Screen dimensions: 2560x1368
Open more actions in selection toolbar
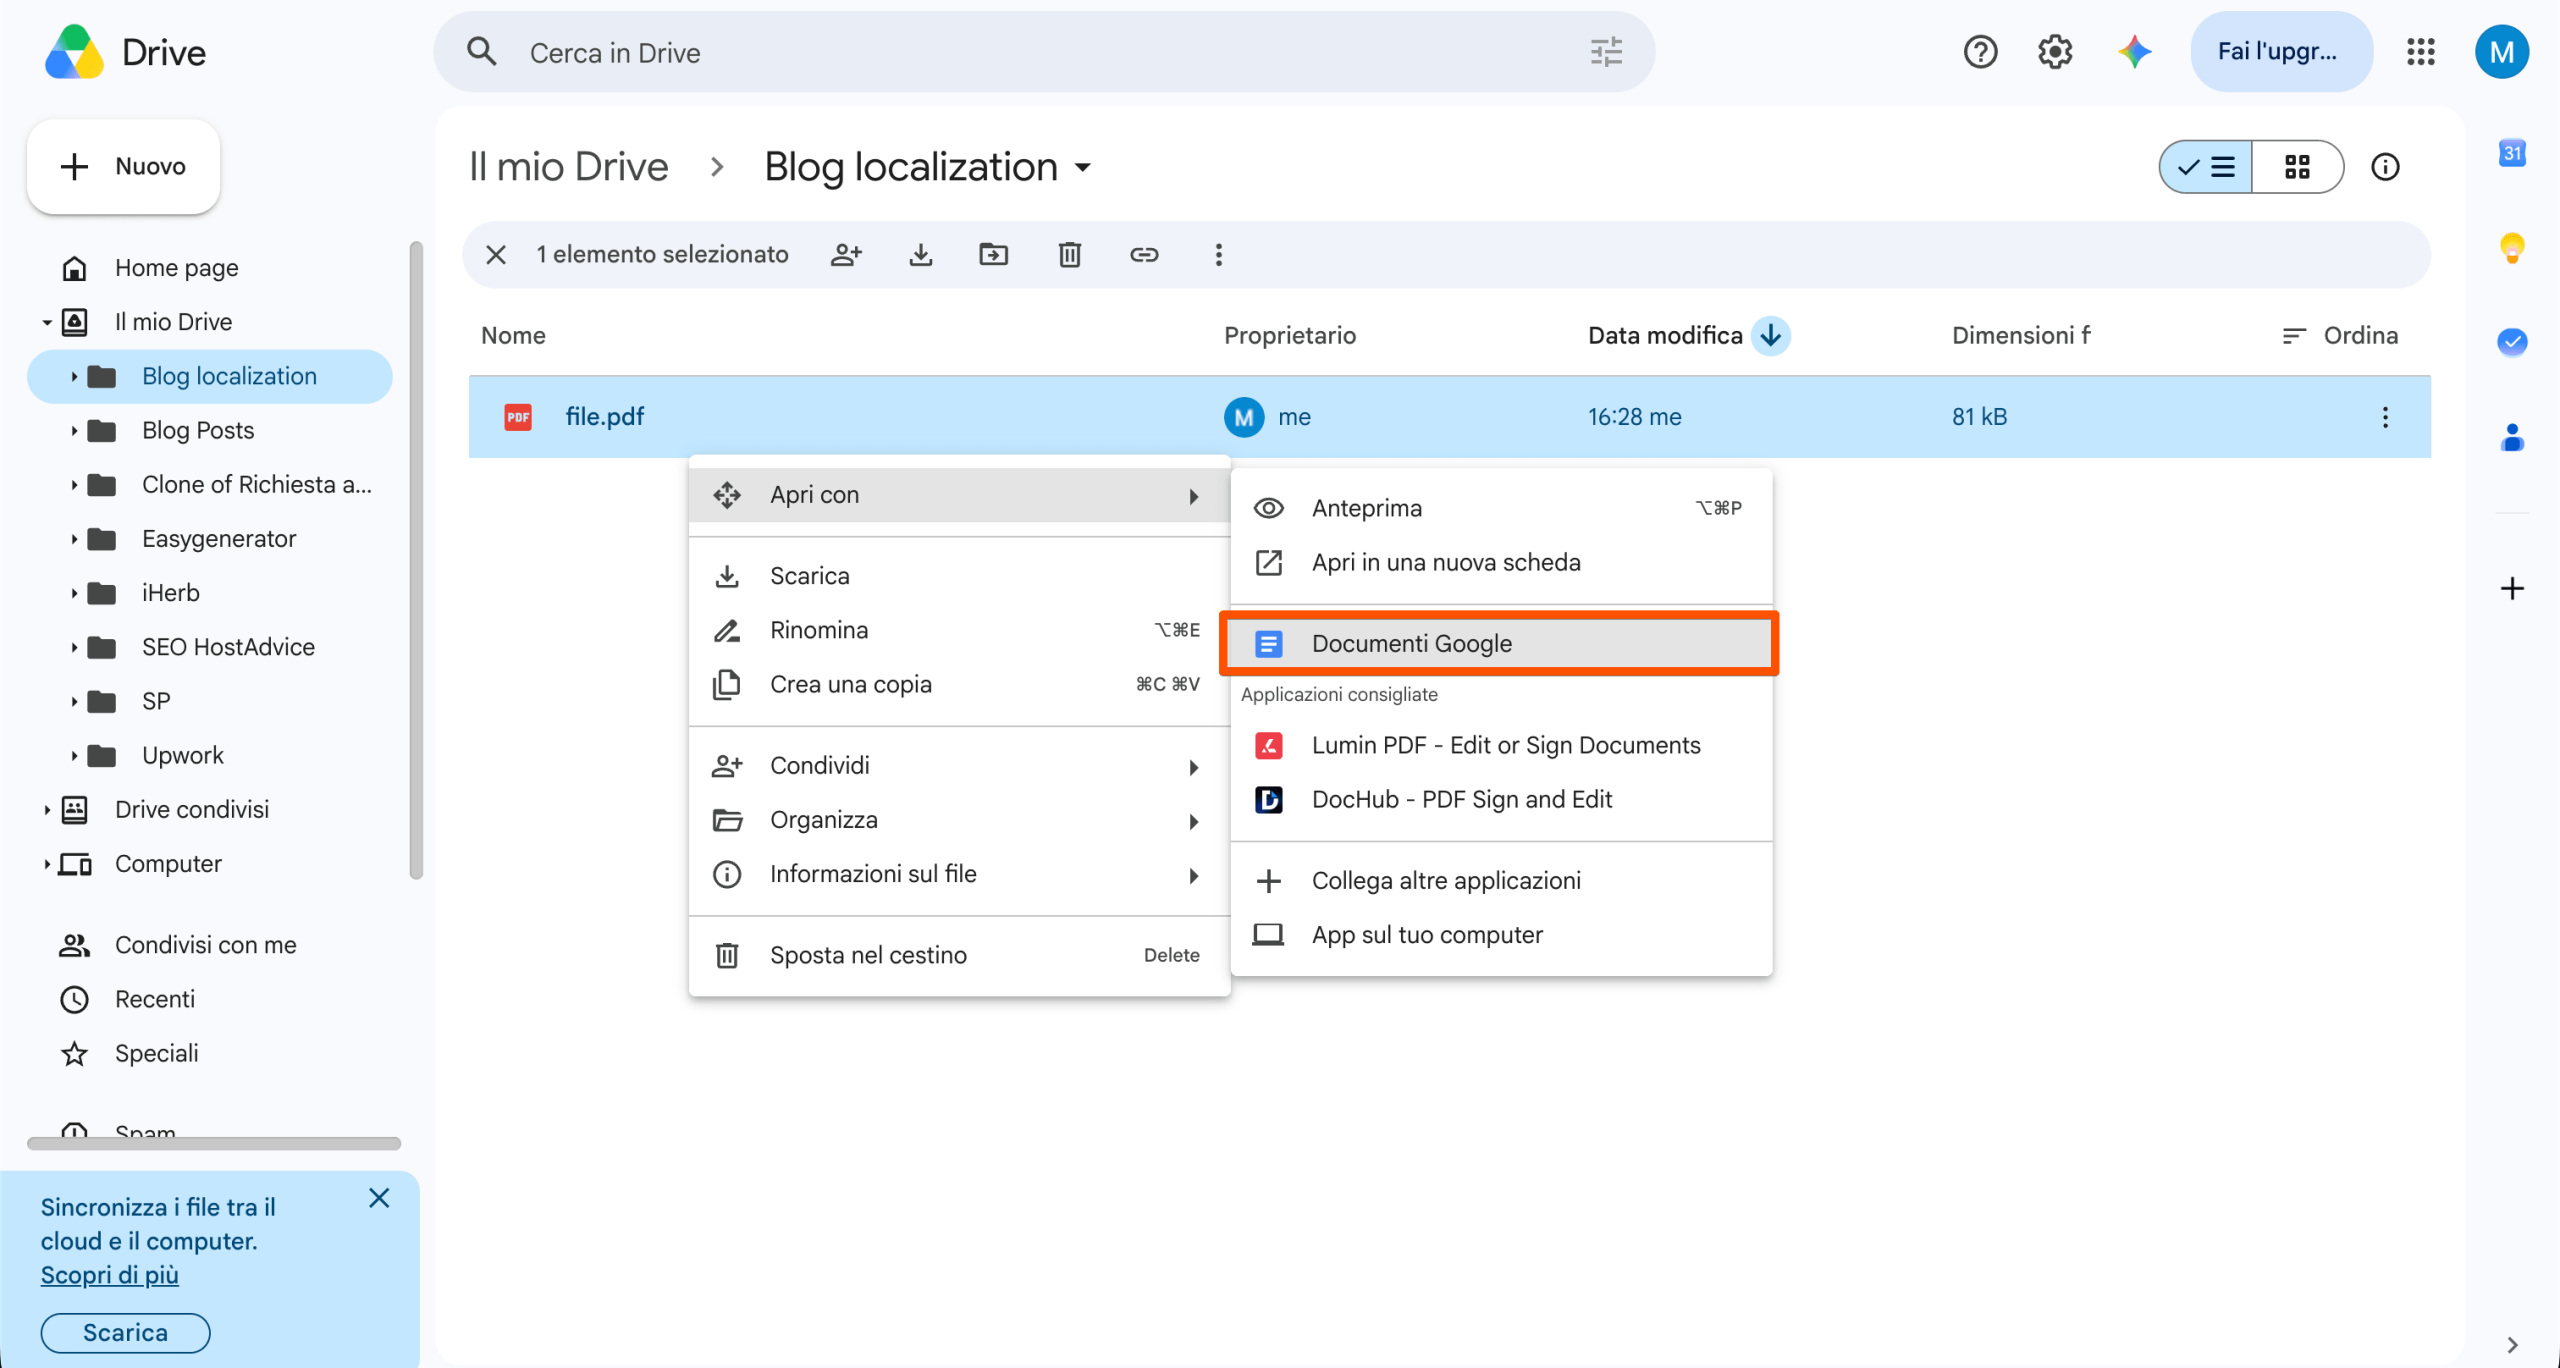pyautogui.click(x=1218, y=255)
